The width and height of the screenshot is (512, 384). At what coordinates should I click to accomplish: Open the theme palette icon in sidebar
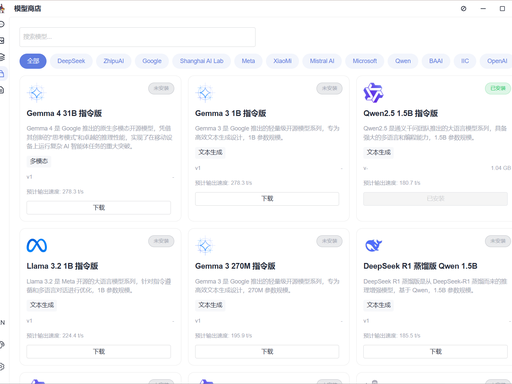click(x=2, y=345)
